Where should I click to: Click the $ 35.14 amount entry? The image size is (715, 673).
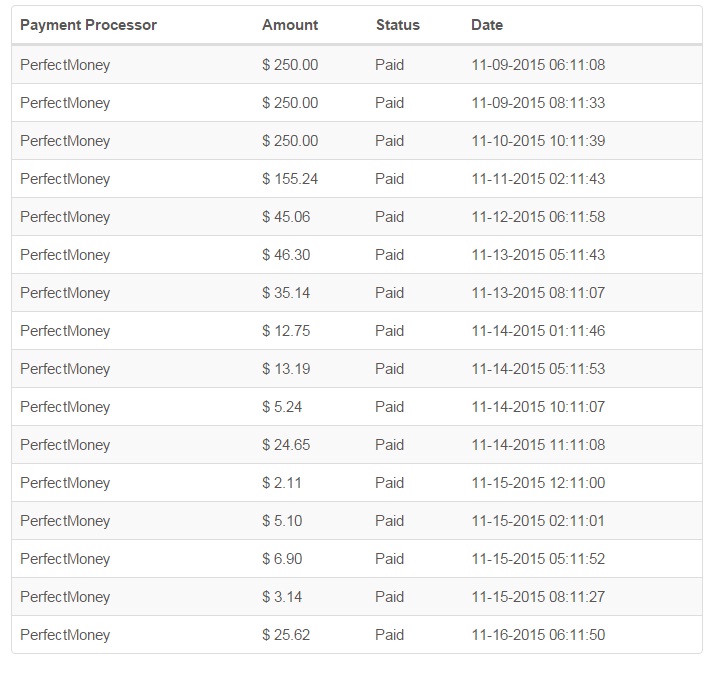pyautogui.click(x=286, y=293)
